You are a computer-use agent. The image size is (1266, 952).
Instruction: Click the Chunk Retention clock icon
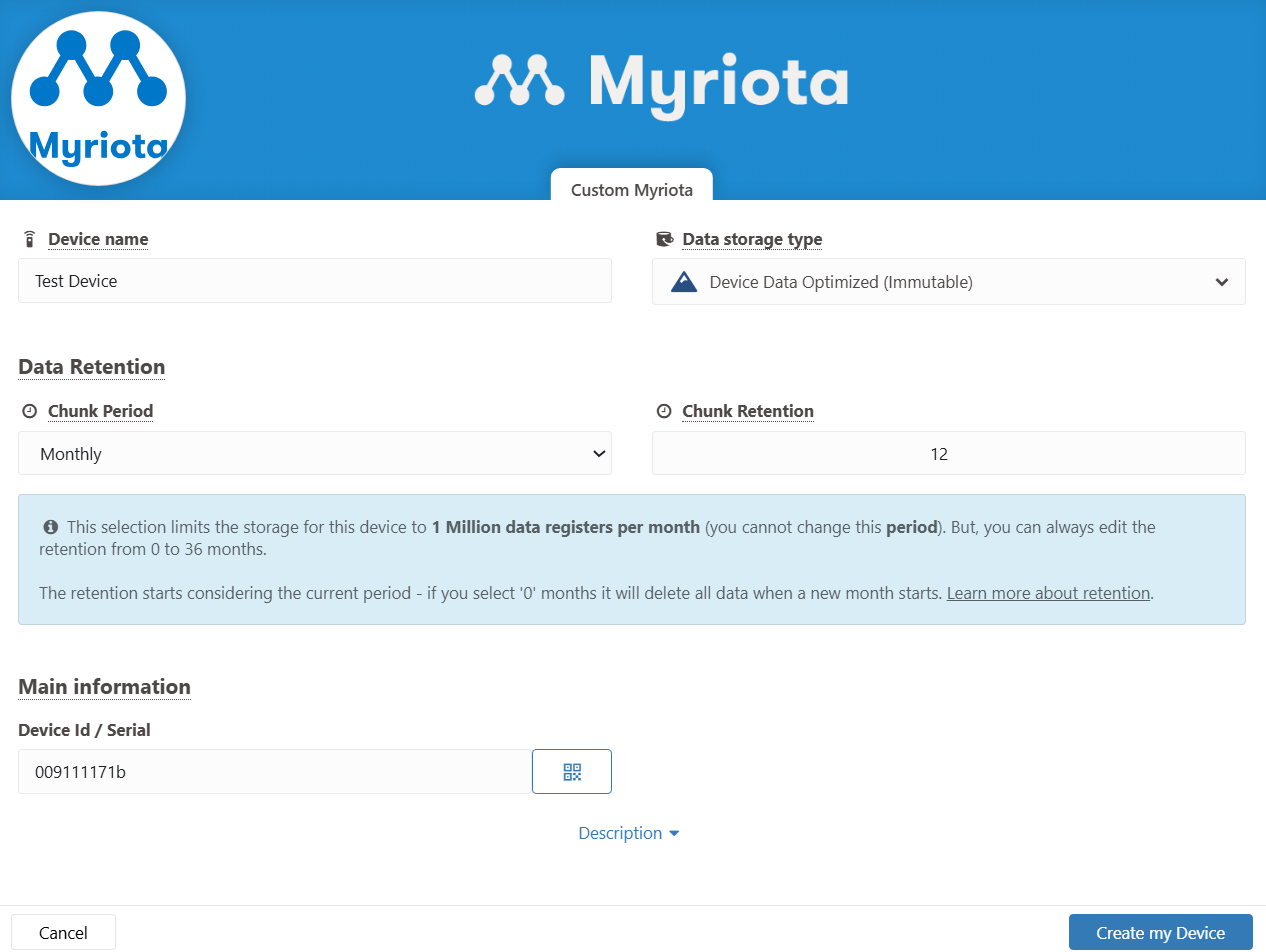(663, 411)
